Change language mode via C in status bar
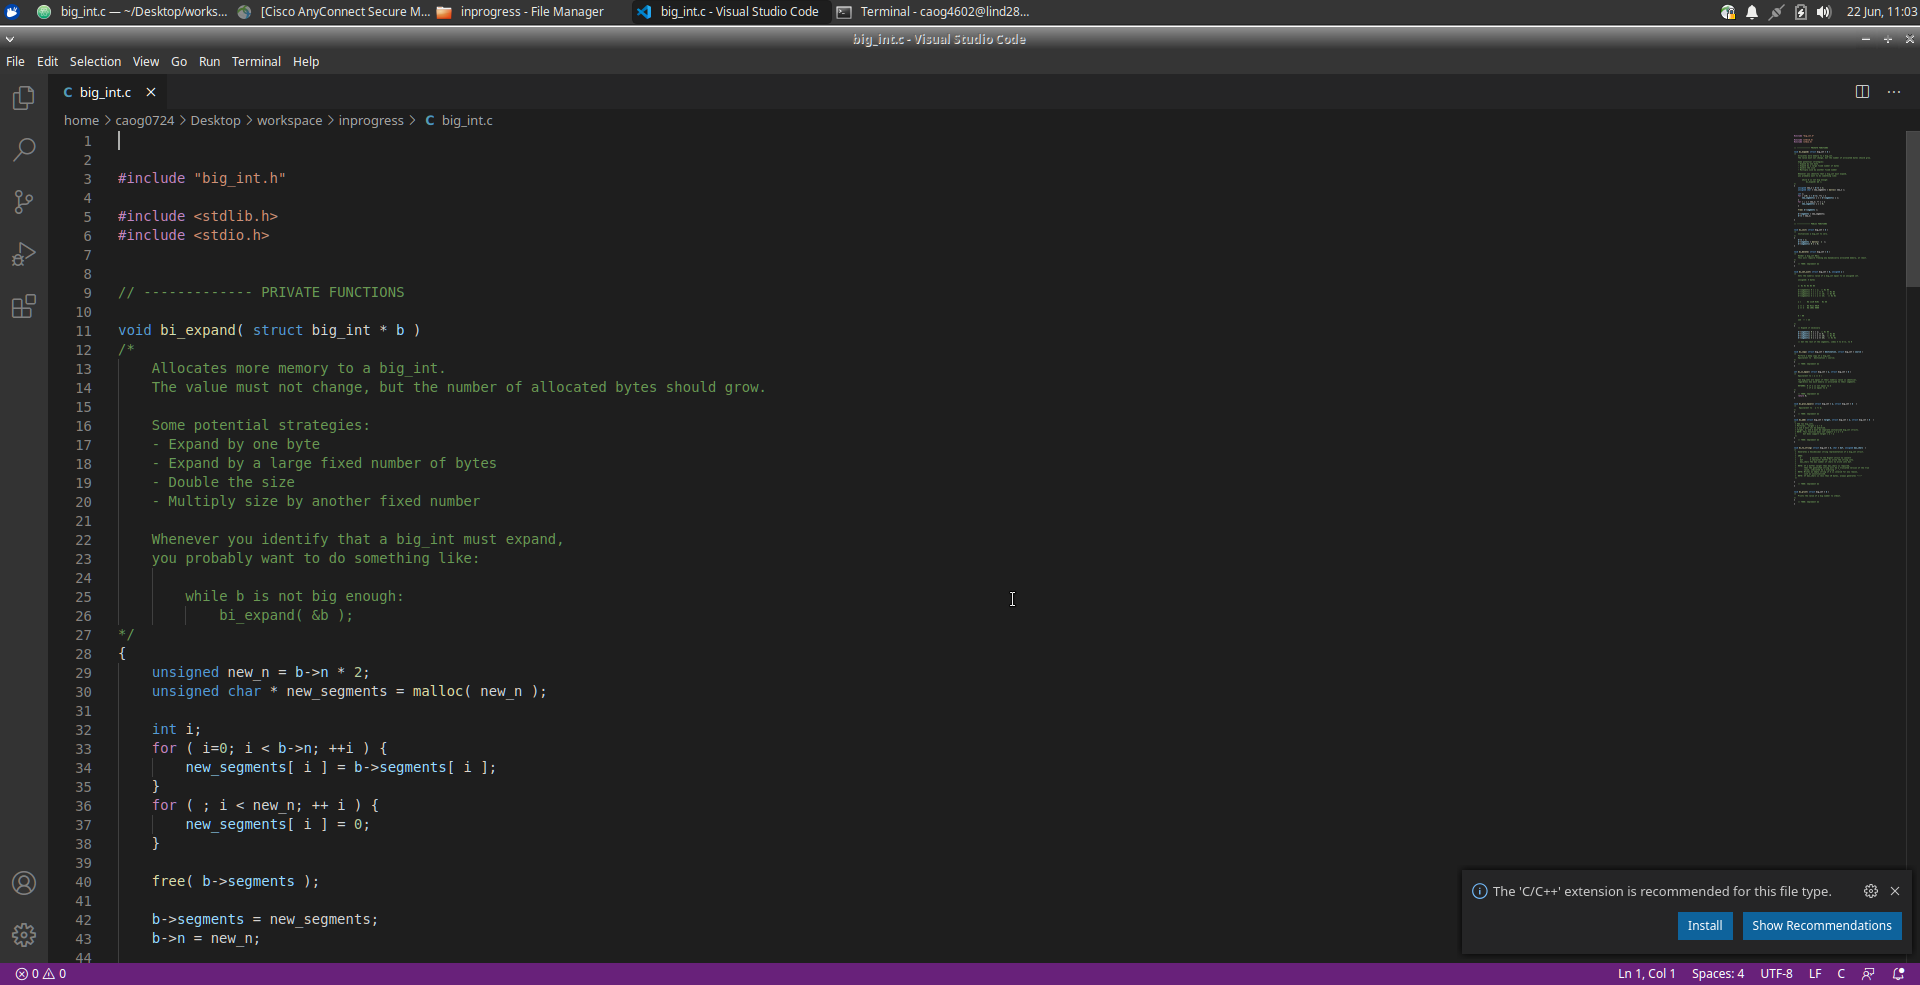 (1841, 974)
